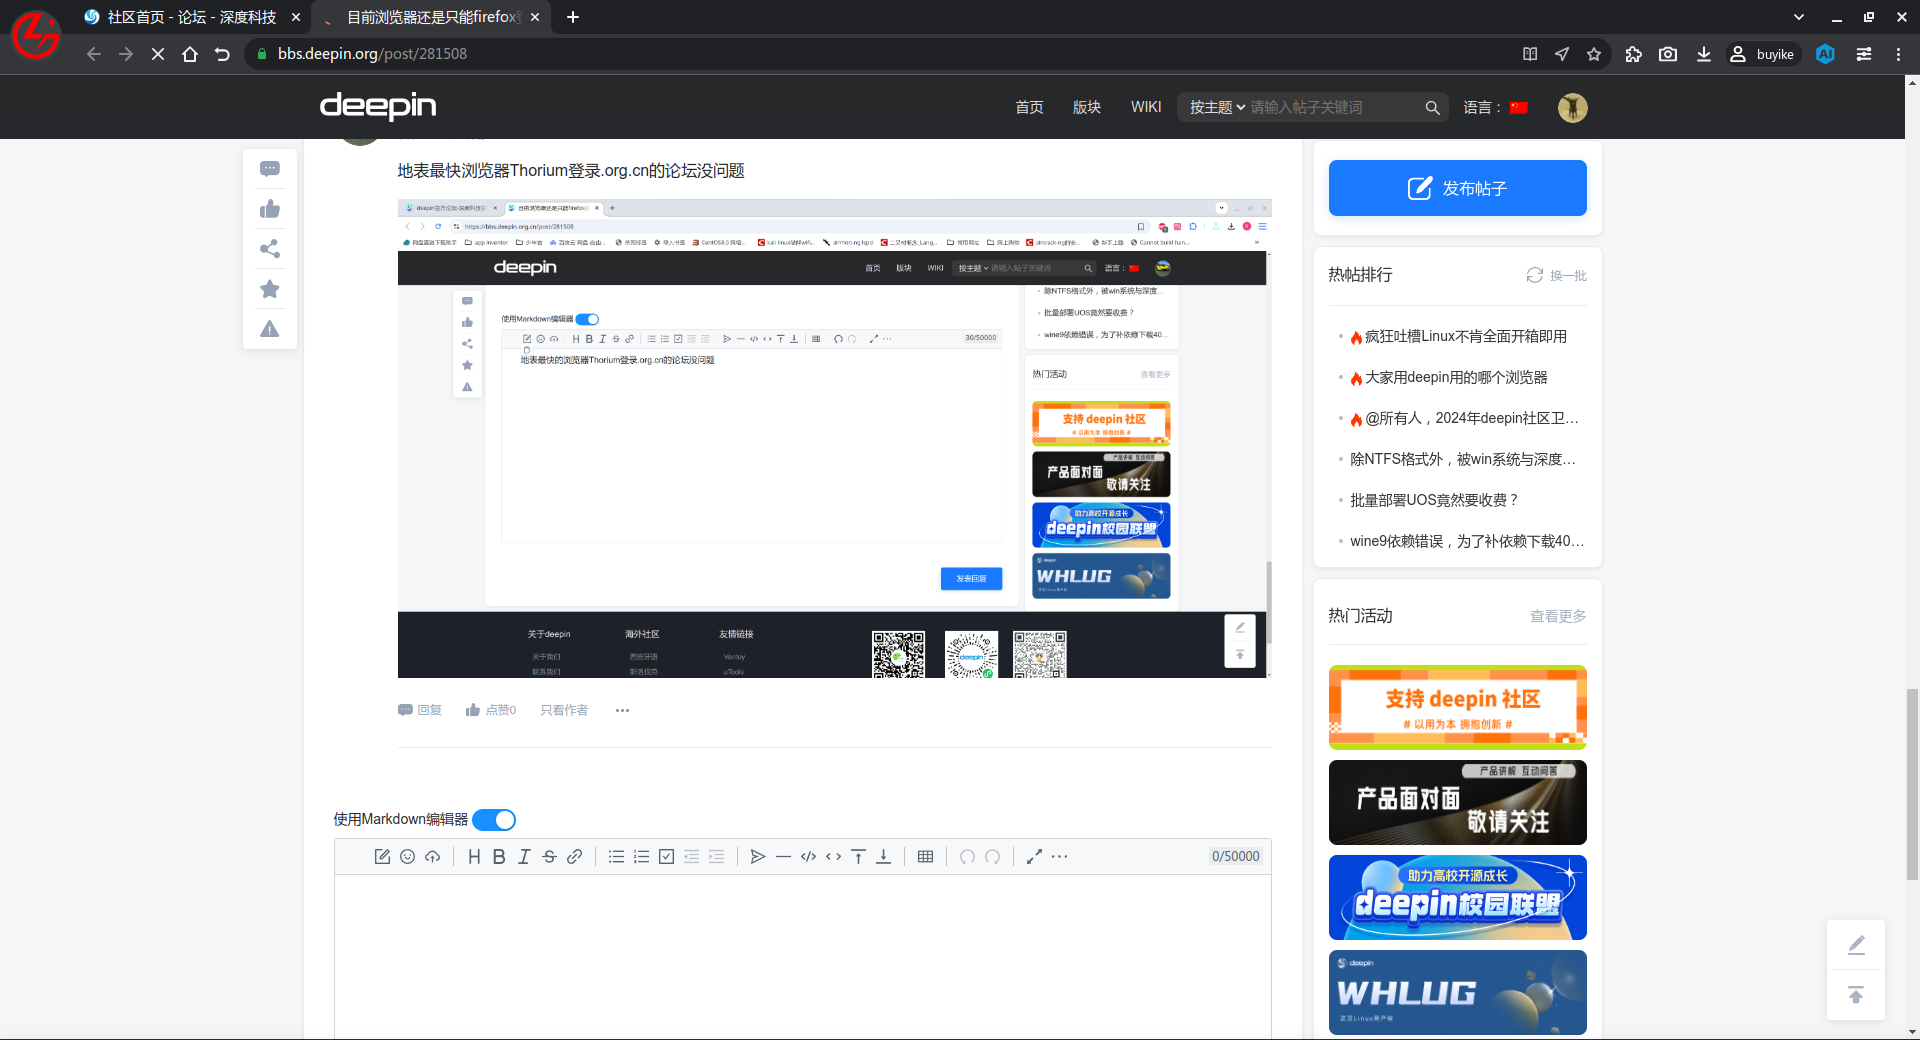Viewport: 1920px width, 1040px height.
Task: Open 版块 in the site navigation
Action: click(1087, 107)
